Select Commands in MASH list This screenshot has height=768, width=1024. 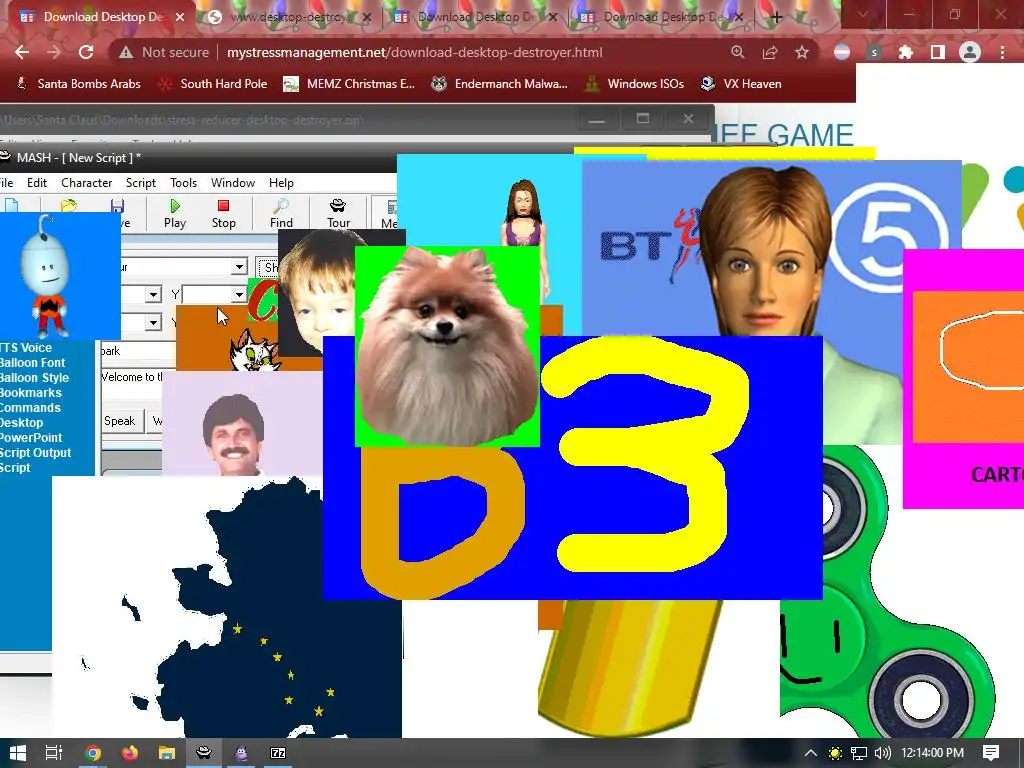click(x=30, y=408)
